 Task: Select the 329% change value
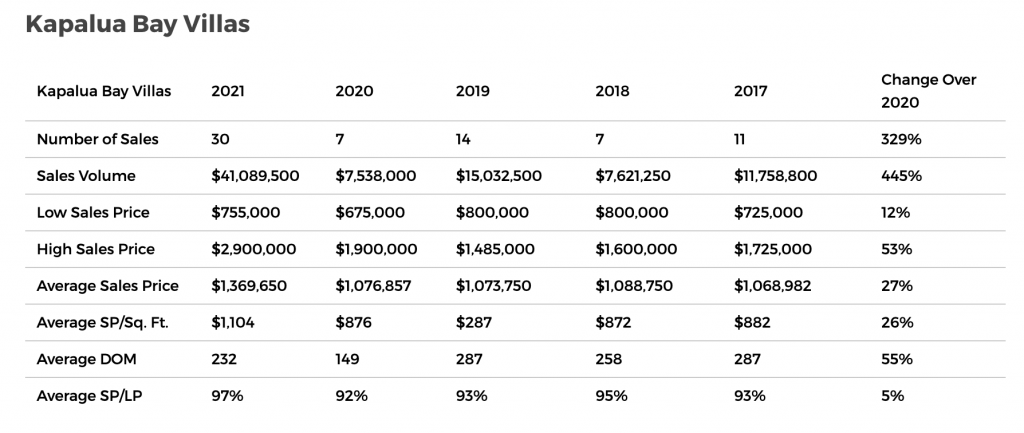pos(900,139)
